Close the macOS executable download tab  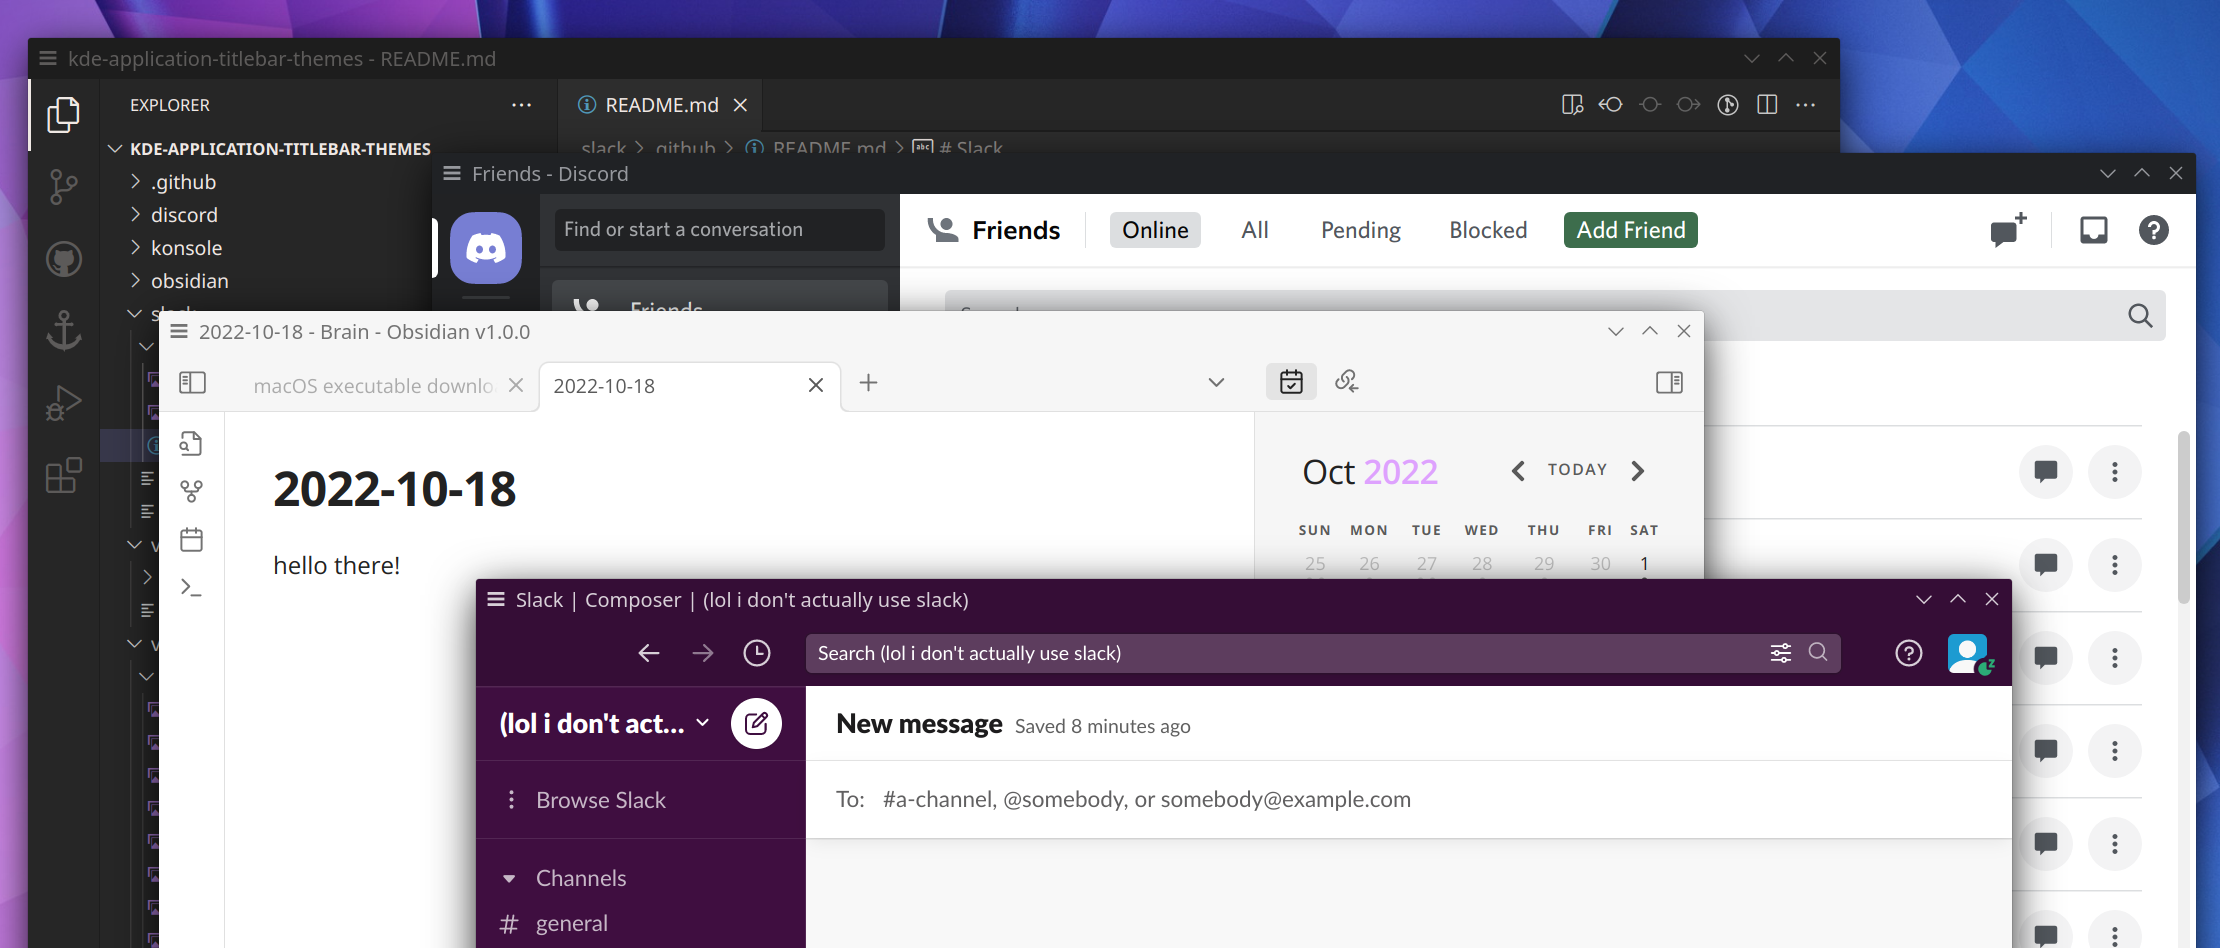tap(516, 385)
